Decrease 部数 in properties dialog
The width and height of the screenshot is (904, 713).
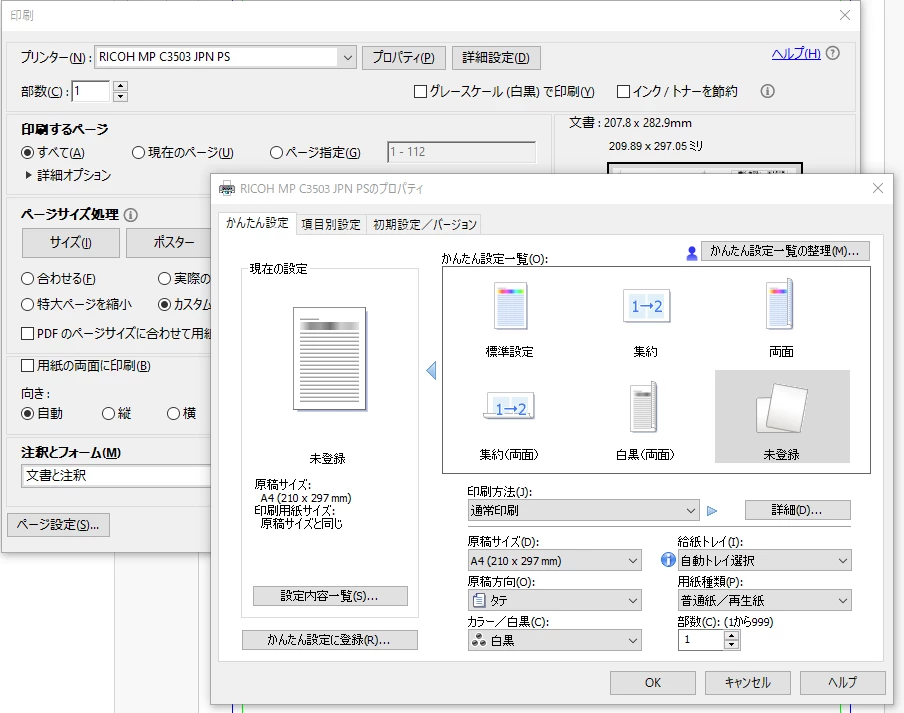click(x=731, y=645)
